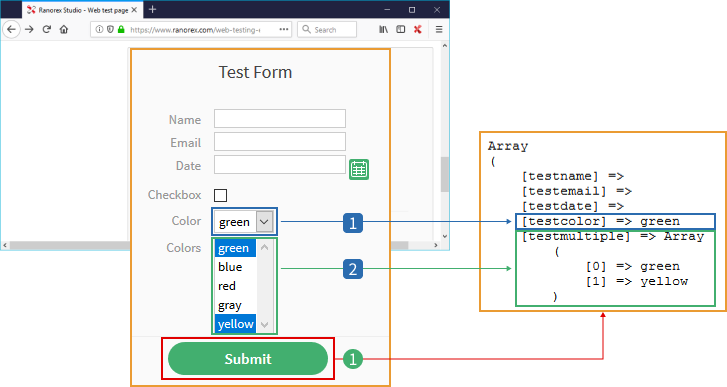Minimize the browser window
Image resolution: width=727 pixels, height=387 pixels.
click(x=387, y=9)
